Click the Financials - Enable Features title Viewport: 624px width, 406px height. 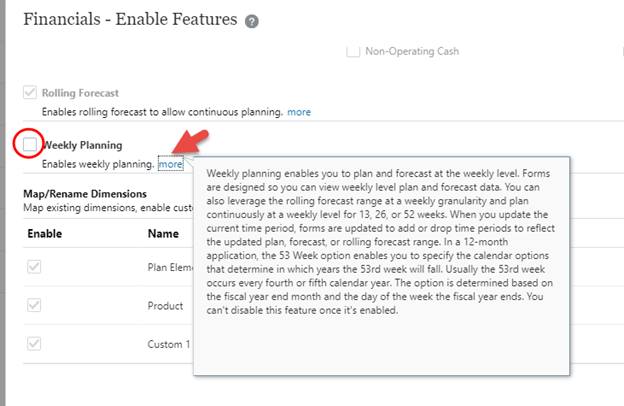tap(129, 20)
